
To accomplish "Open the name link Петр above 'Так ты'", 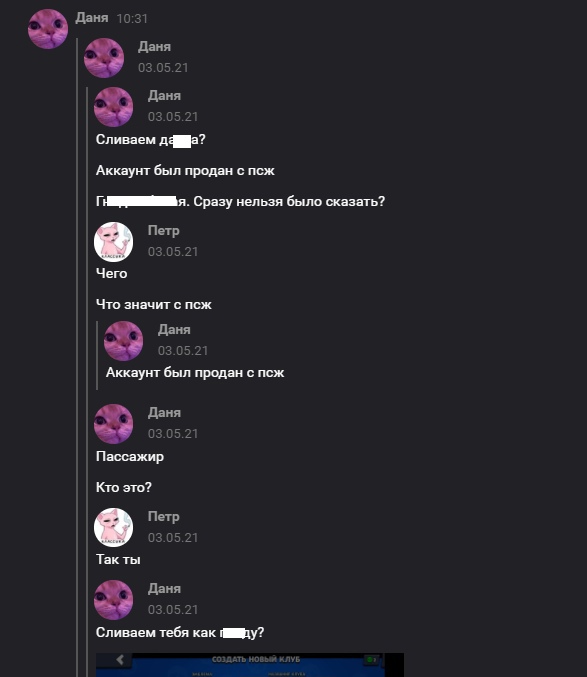I will [x=164, y=516].
